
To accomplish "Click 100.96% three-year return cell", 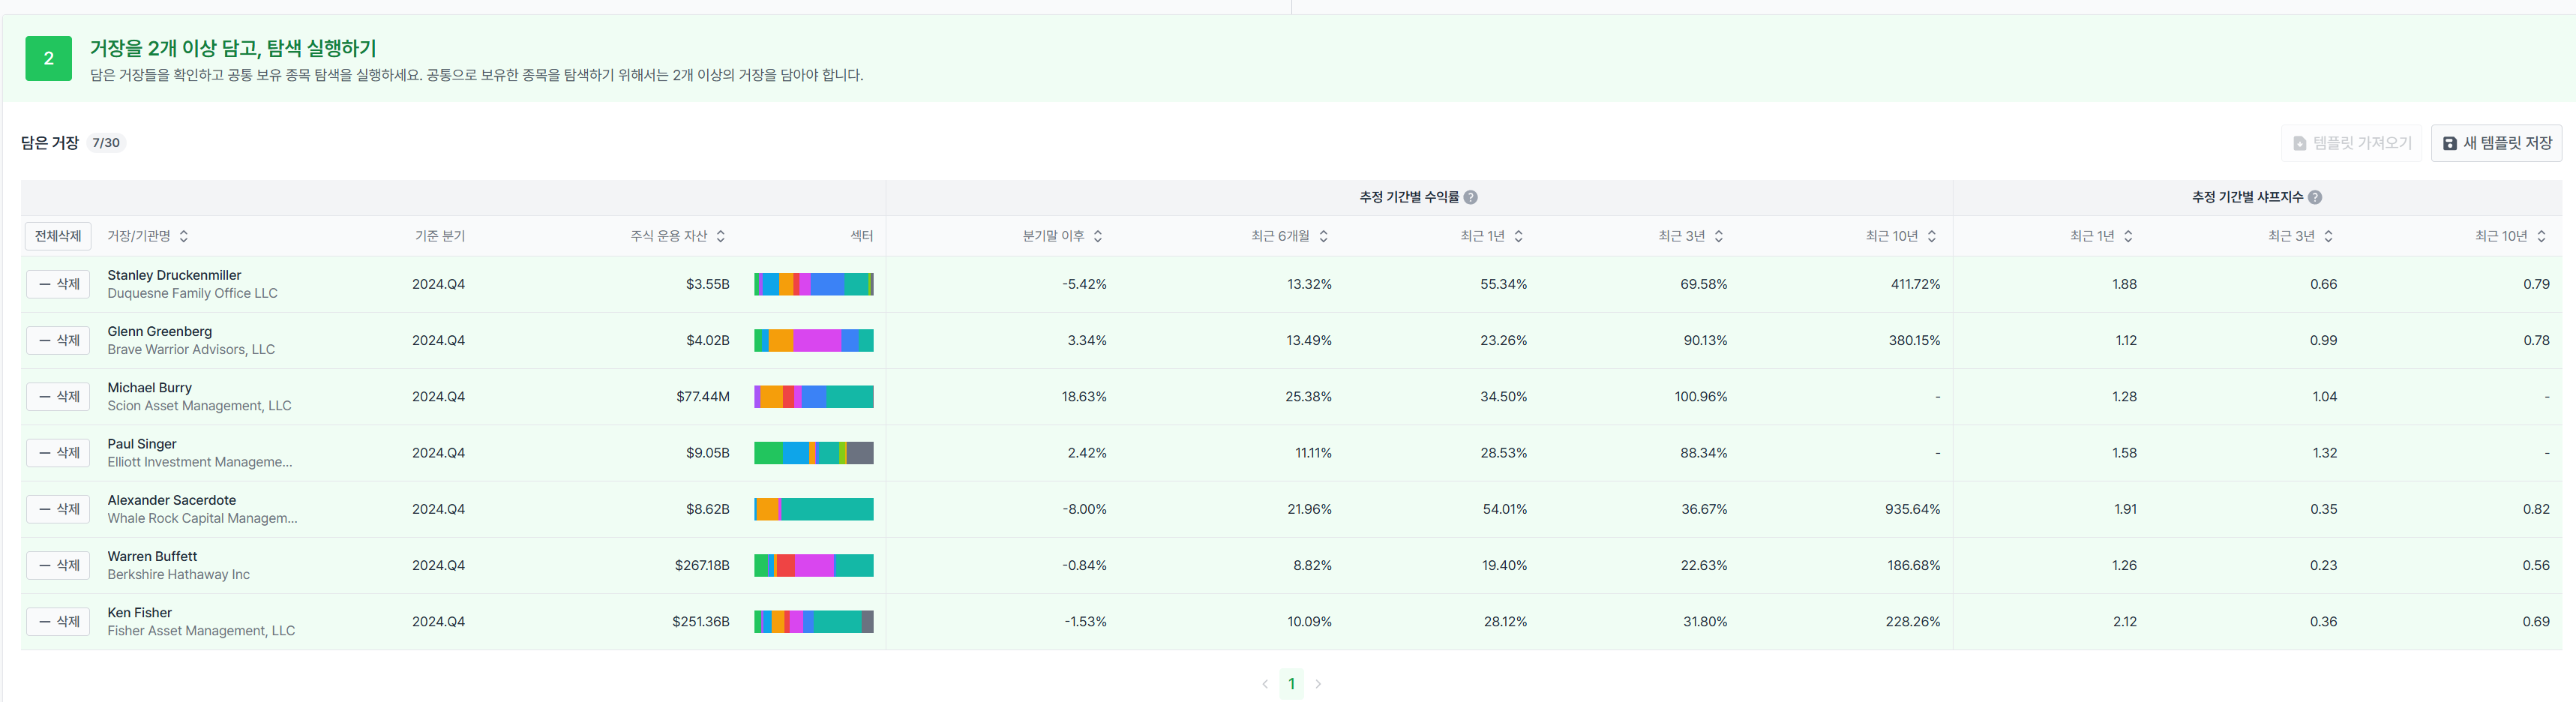I will (1701, 397).
